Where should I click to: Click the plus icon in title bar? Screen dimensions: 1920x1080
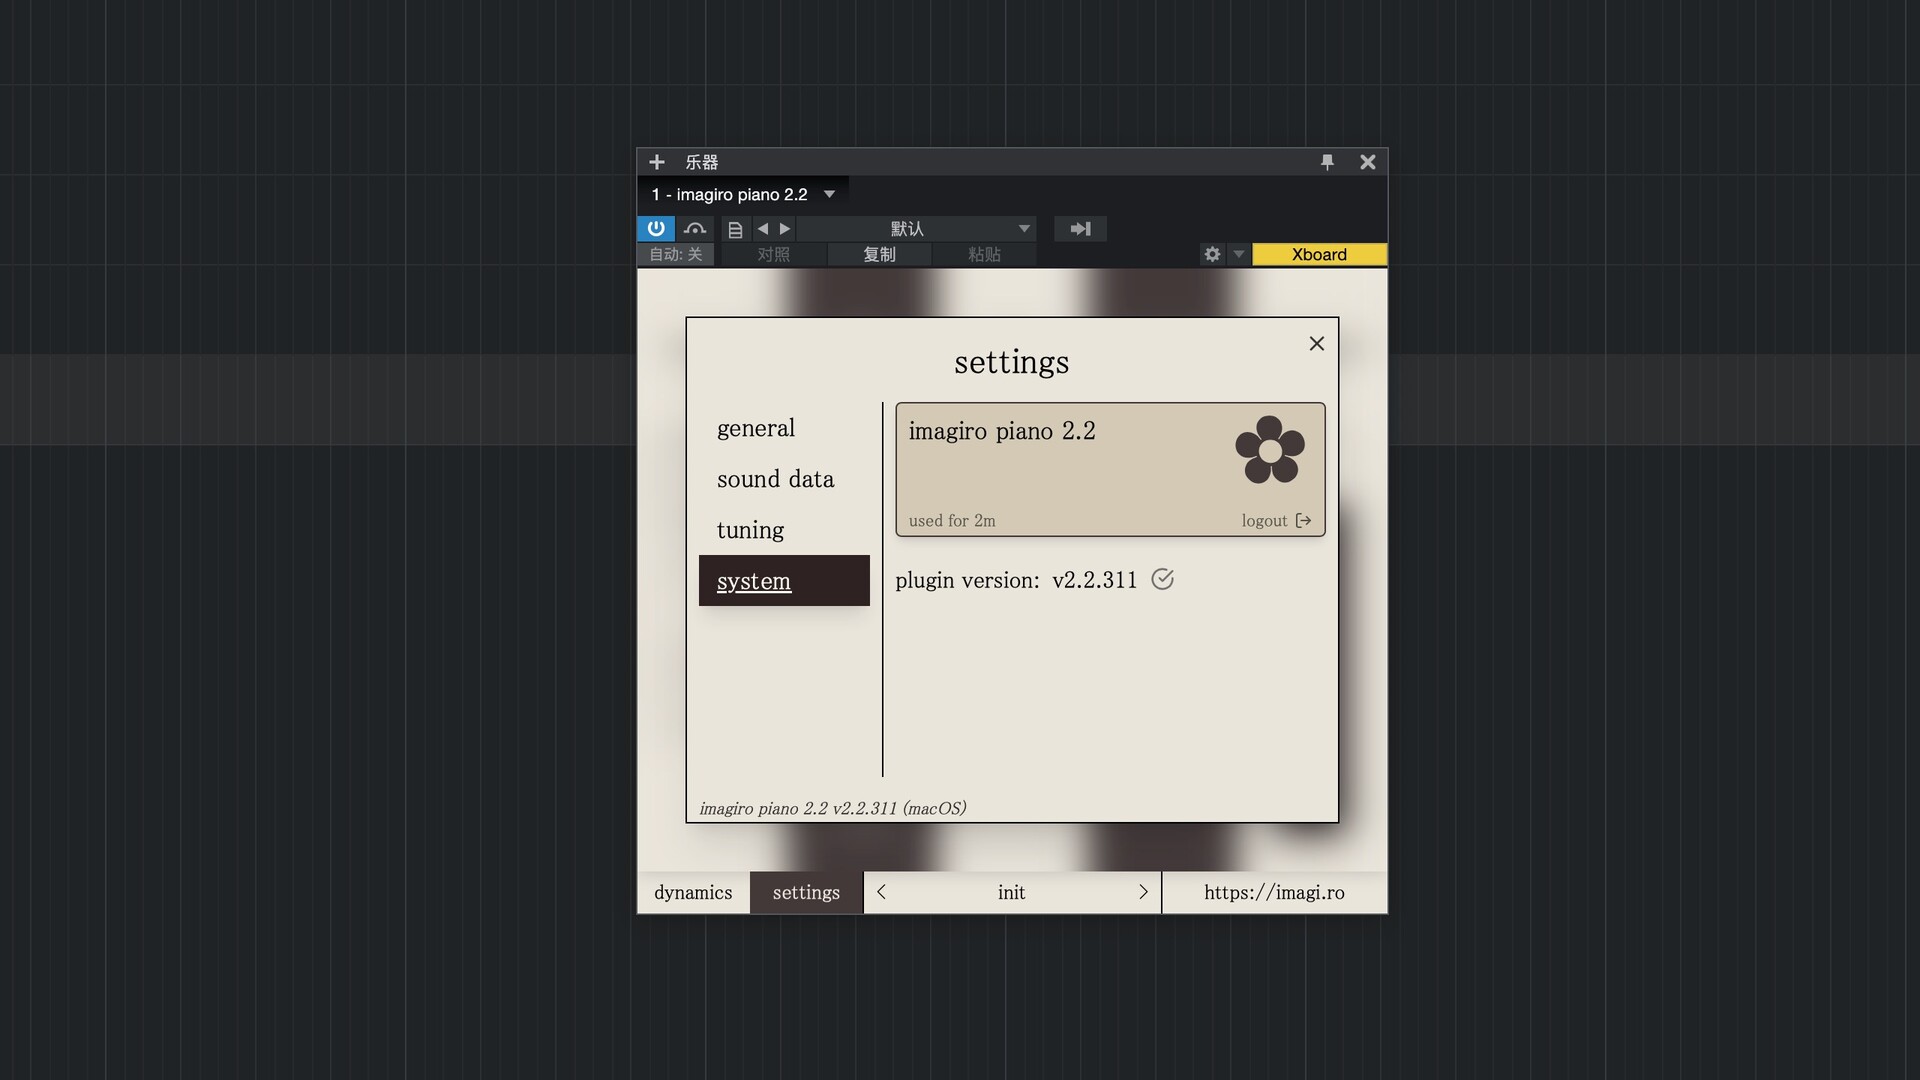pos(657,162)
